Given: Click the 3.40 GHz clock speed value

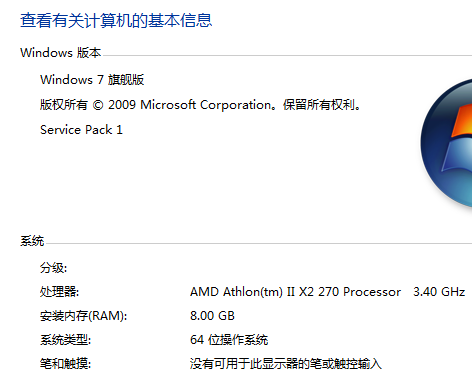Looking at the screenshot, I should 439,292.
